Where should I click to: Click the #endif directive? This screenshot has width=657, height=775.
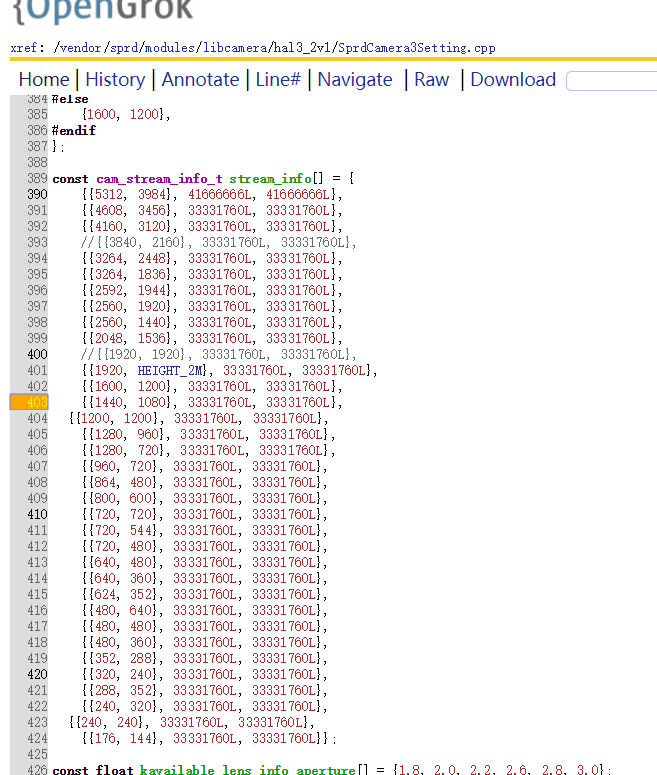click(74, 130)
